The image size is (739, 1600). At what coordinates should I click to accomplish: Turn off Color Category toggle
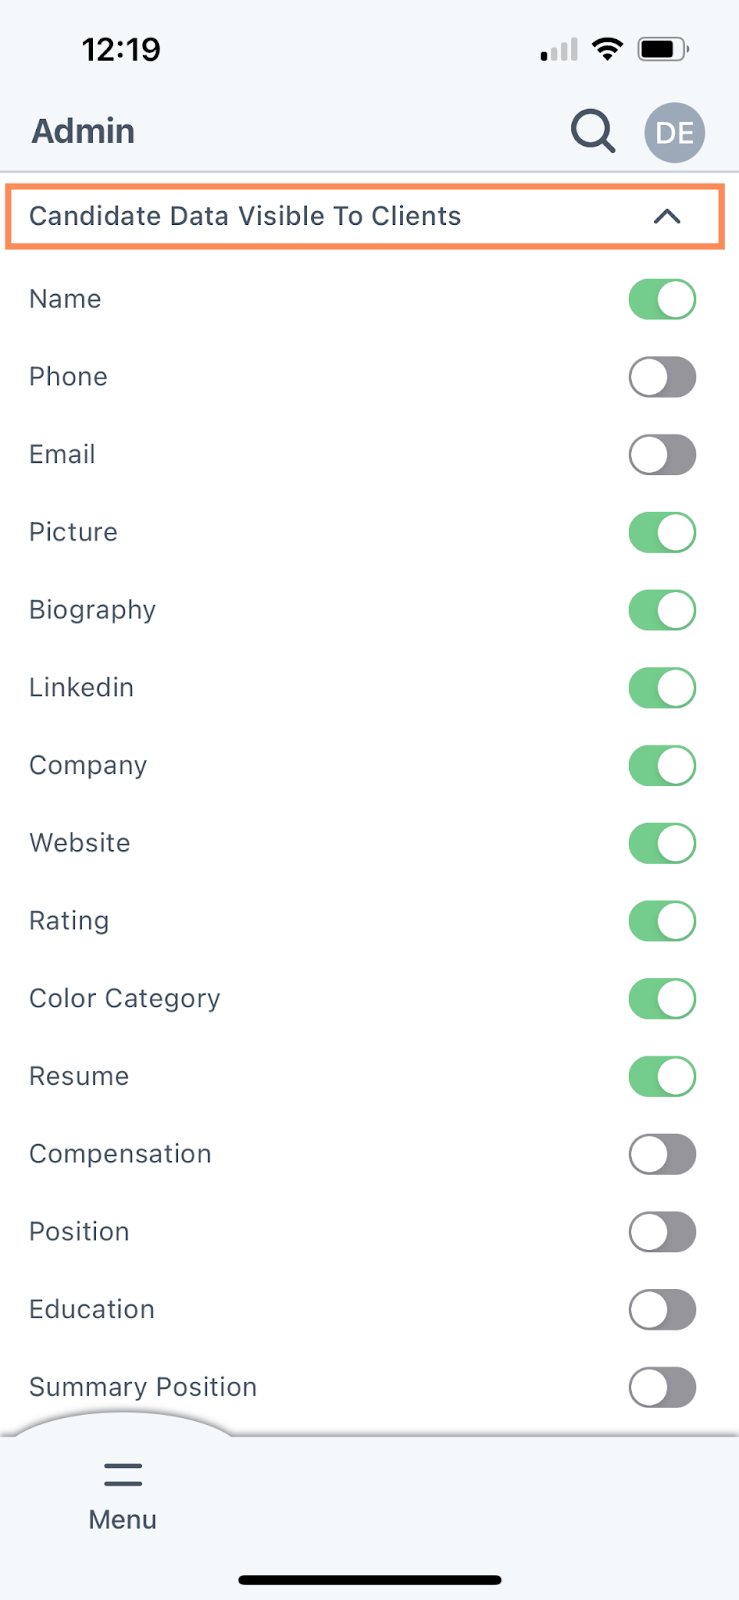pos(662,999)
